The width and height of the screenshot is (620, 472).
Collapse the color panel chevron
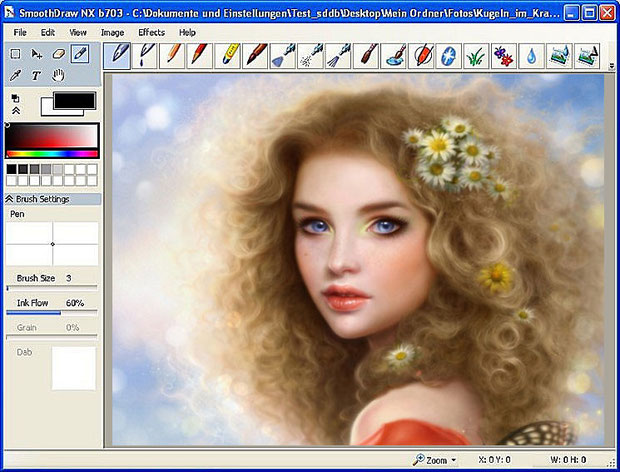click(15, 111)
